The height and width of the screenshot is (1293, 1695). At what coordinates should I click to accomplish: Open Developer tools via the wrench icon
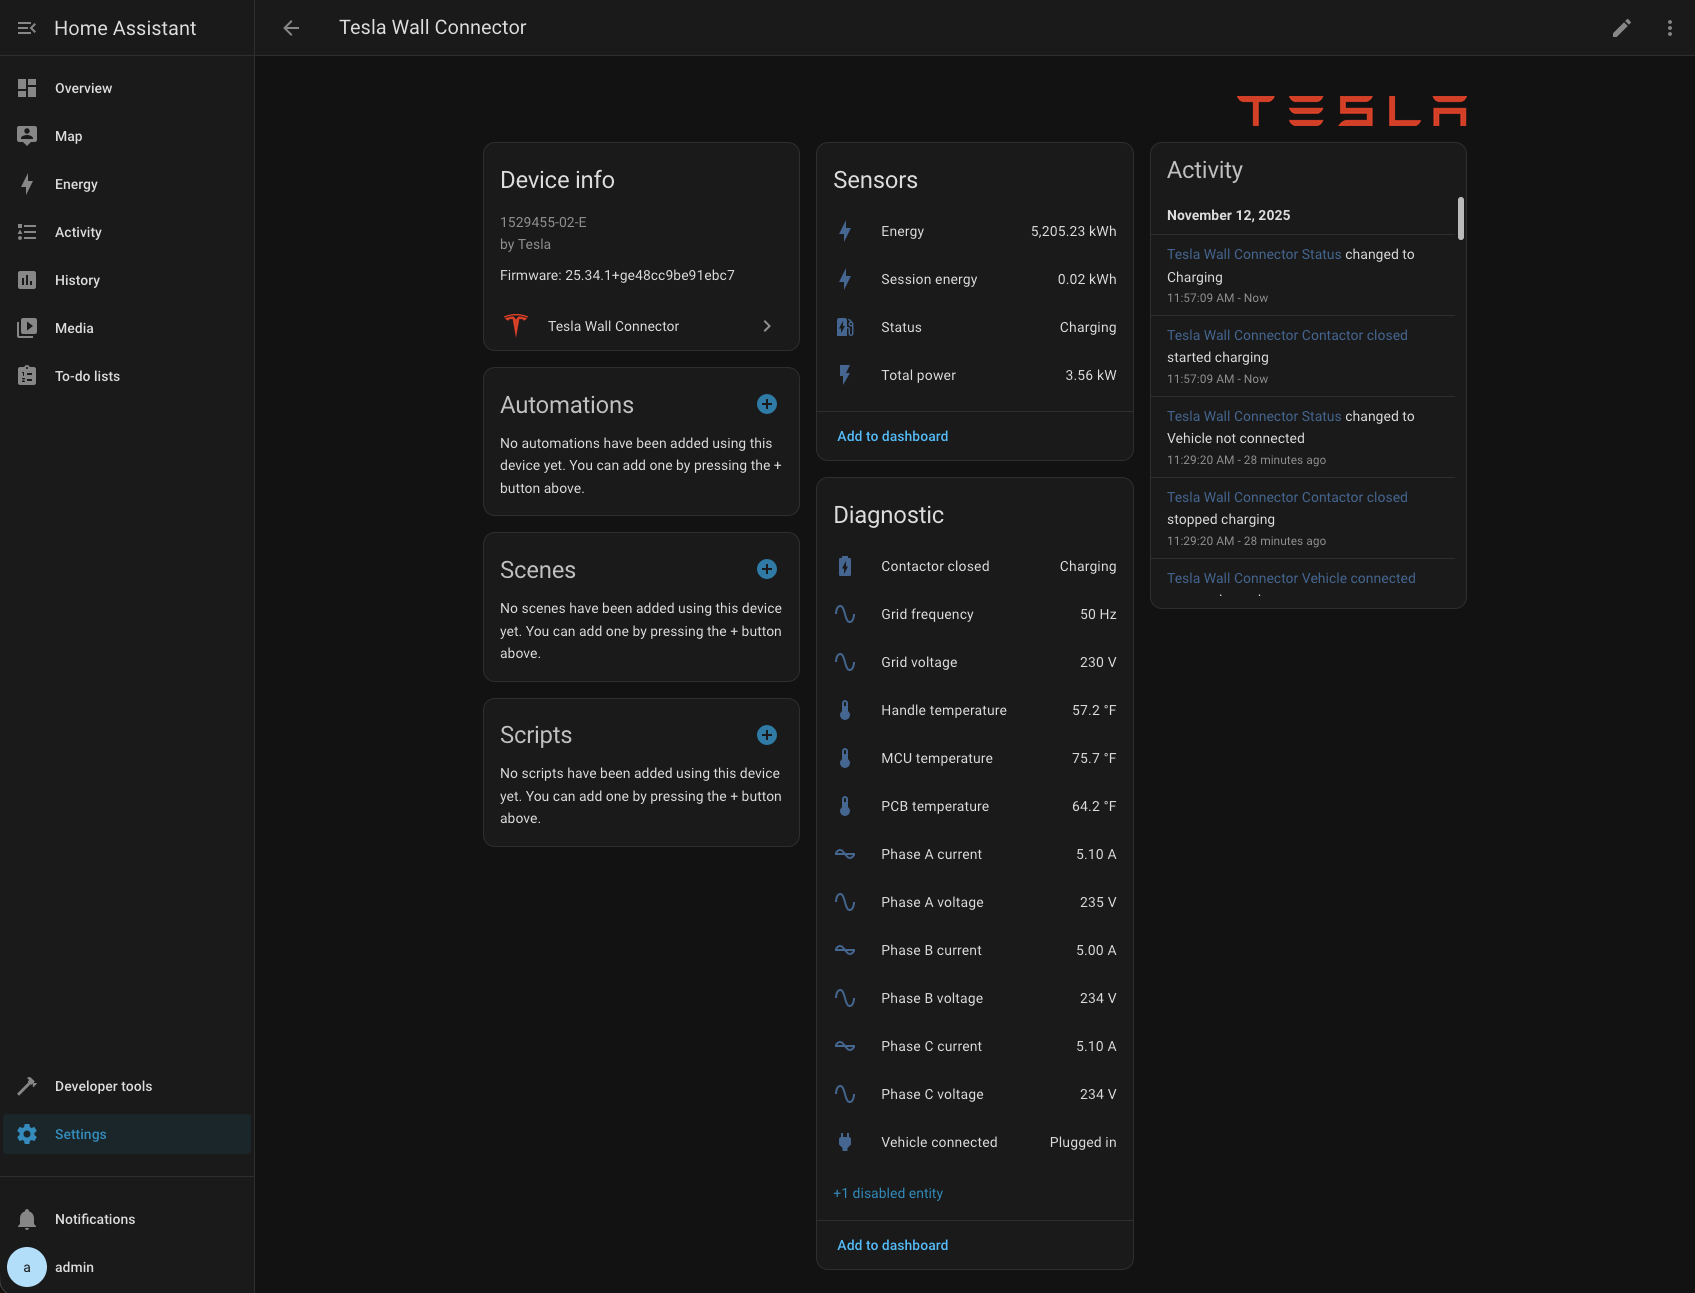click(27, 1085)
